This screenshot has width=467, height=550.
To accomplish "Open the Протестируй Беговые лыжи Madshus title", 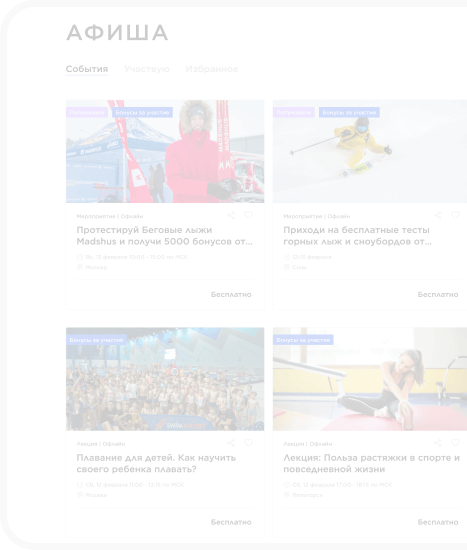I will (x=165, y=236).
